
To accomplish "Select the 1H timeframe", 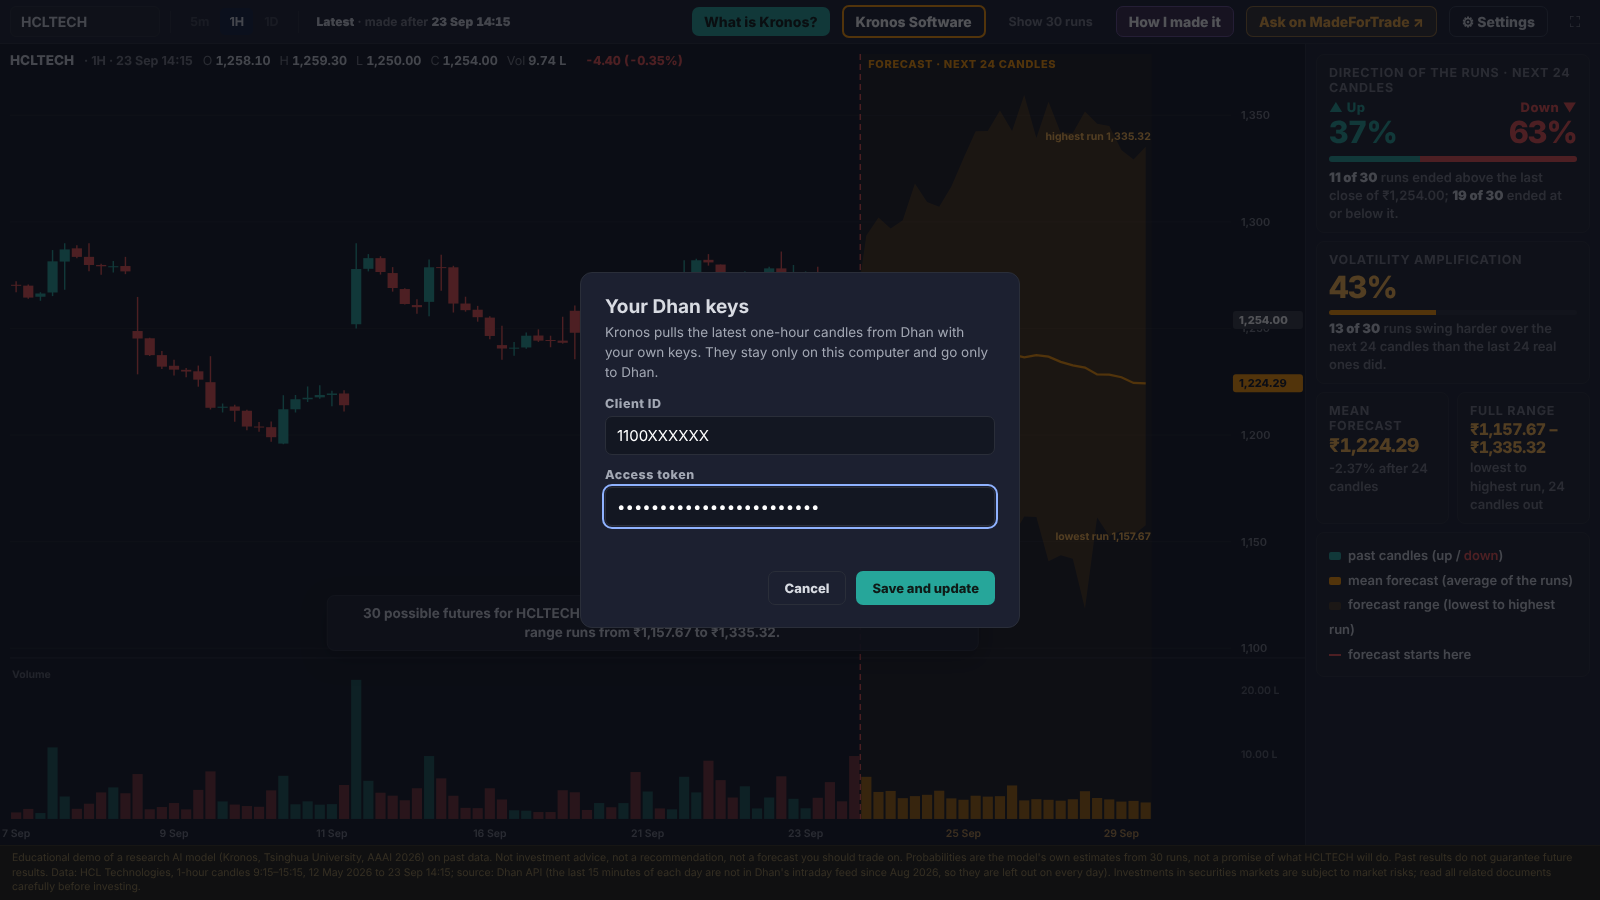I will coord(237,22).
